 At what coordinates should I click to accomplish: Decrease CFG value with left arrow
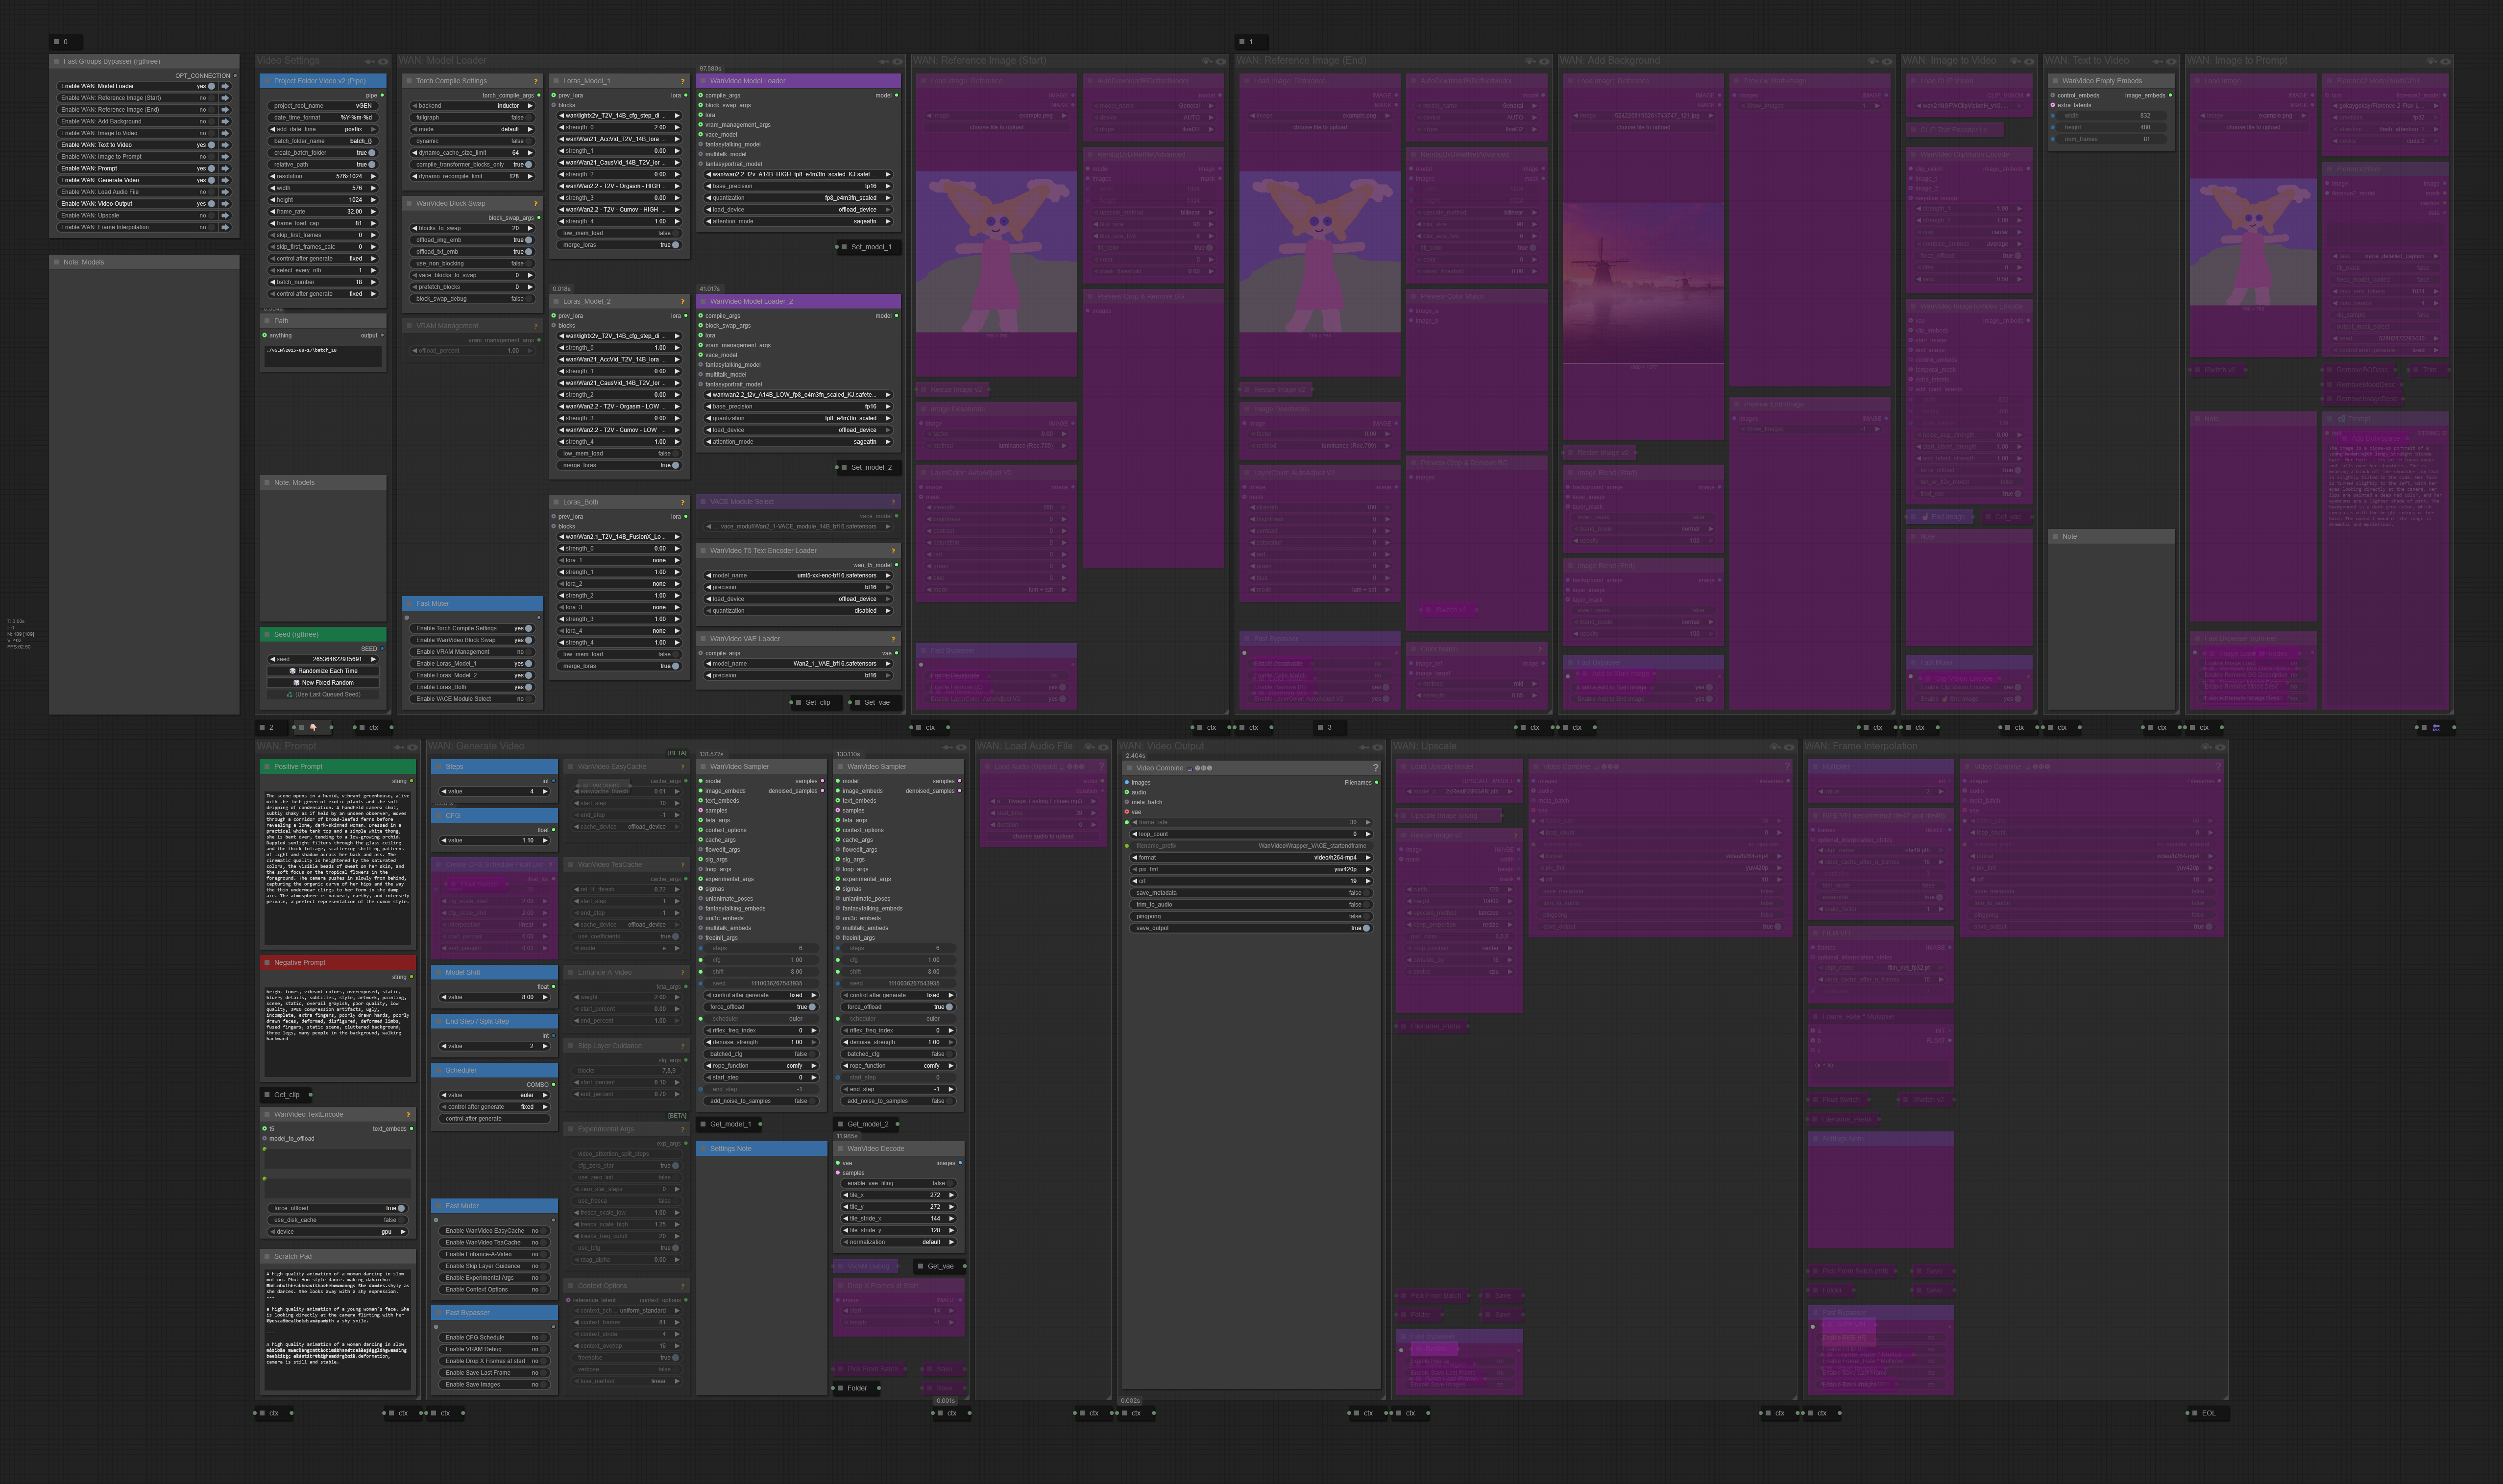(x=444, y=841)
